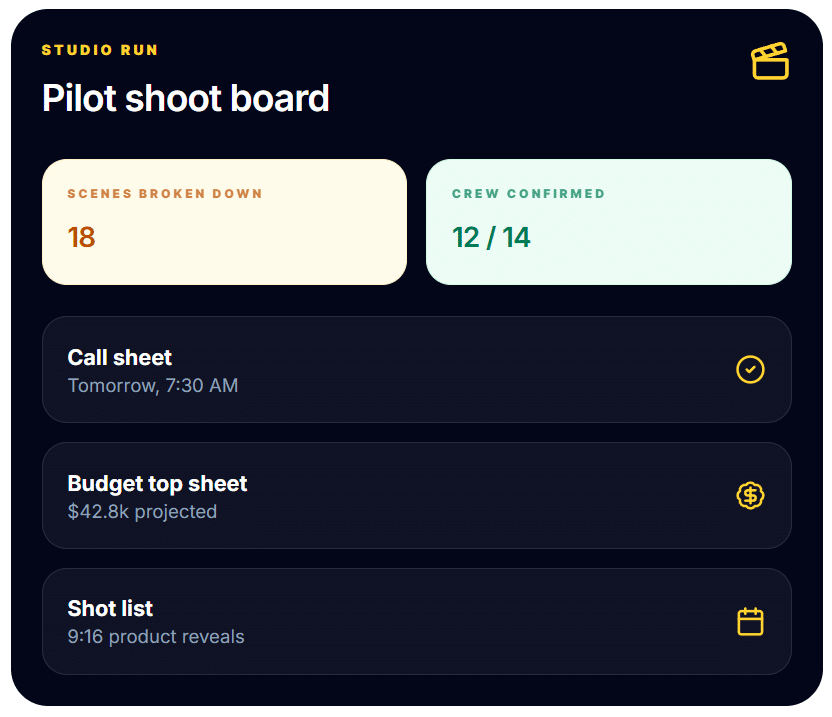Click the 18 scenes count

click(x=81, y=237)
